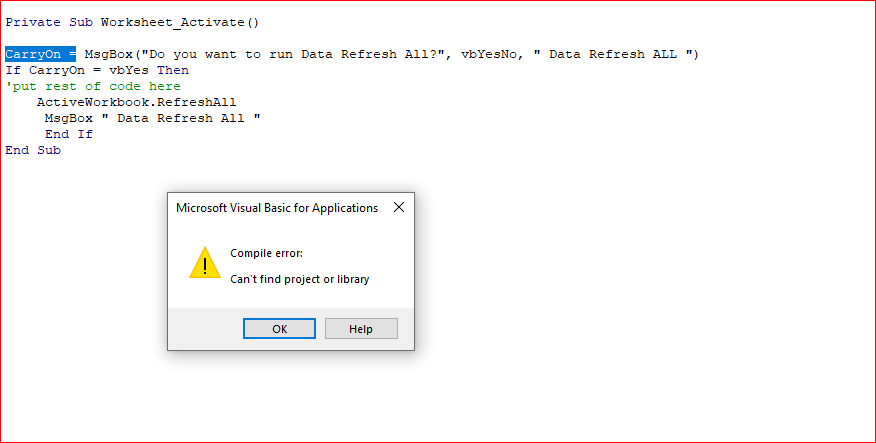Click the ActiveWorkbook.RefreshAll statement
The width and height of the screenshot is (876, 443).
click(x=136, y=102)
